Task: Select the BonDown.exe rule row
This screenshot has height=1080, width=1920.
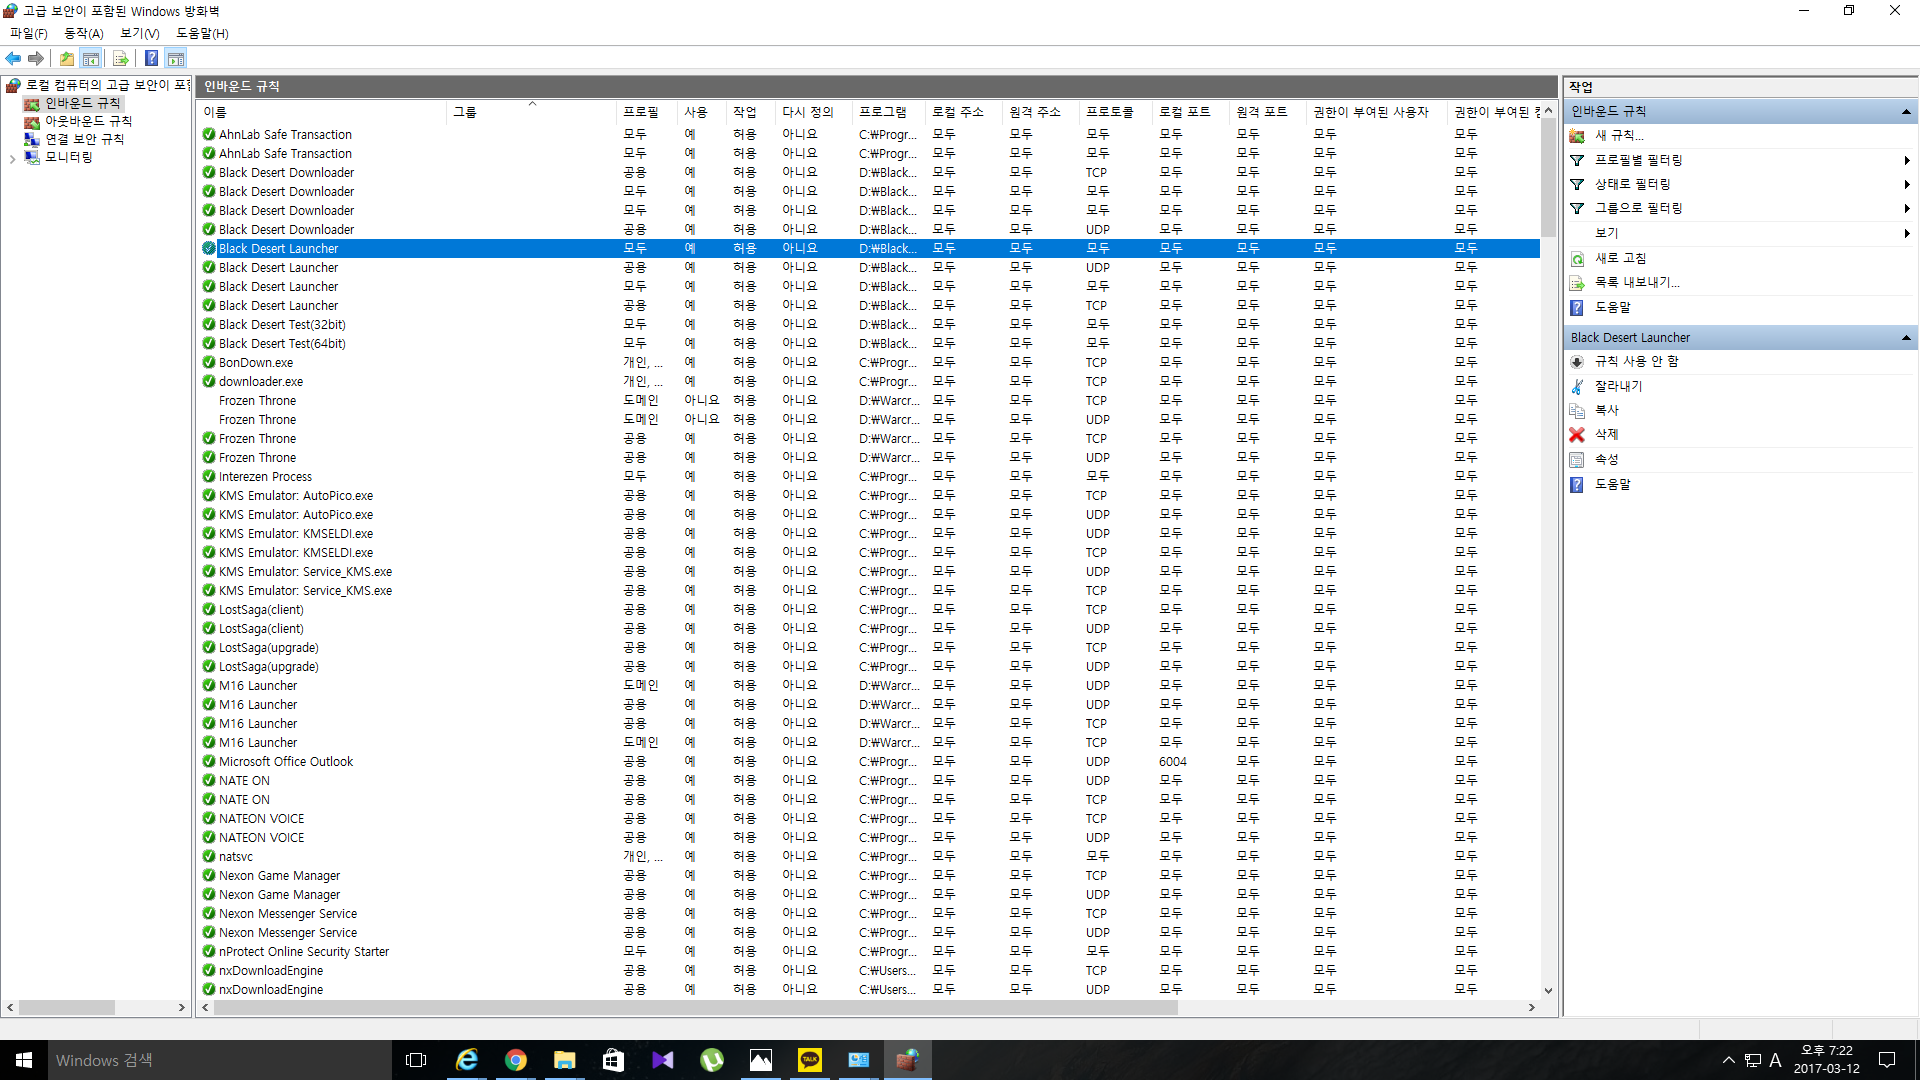Action: pyautogui.click(x=868, y=363)
